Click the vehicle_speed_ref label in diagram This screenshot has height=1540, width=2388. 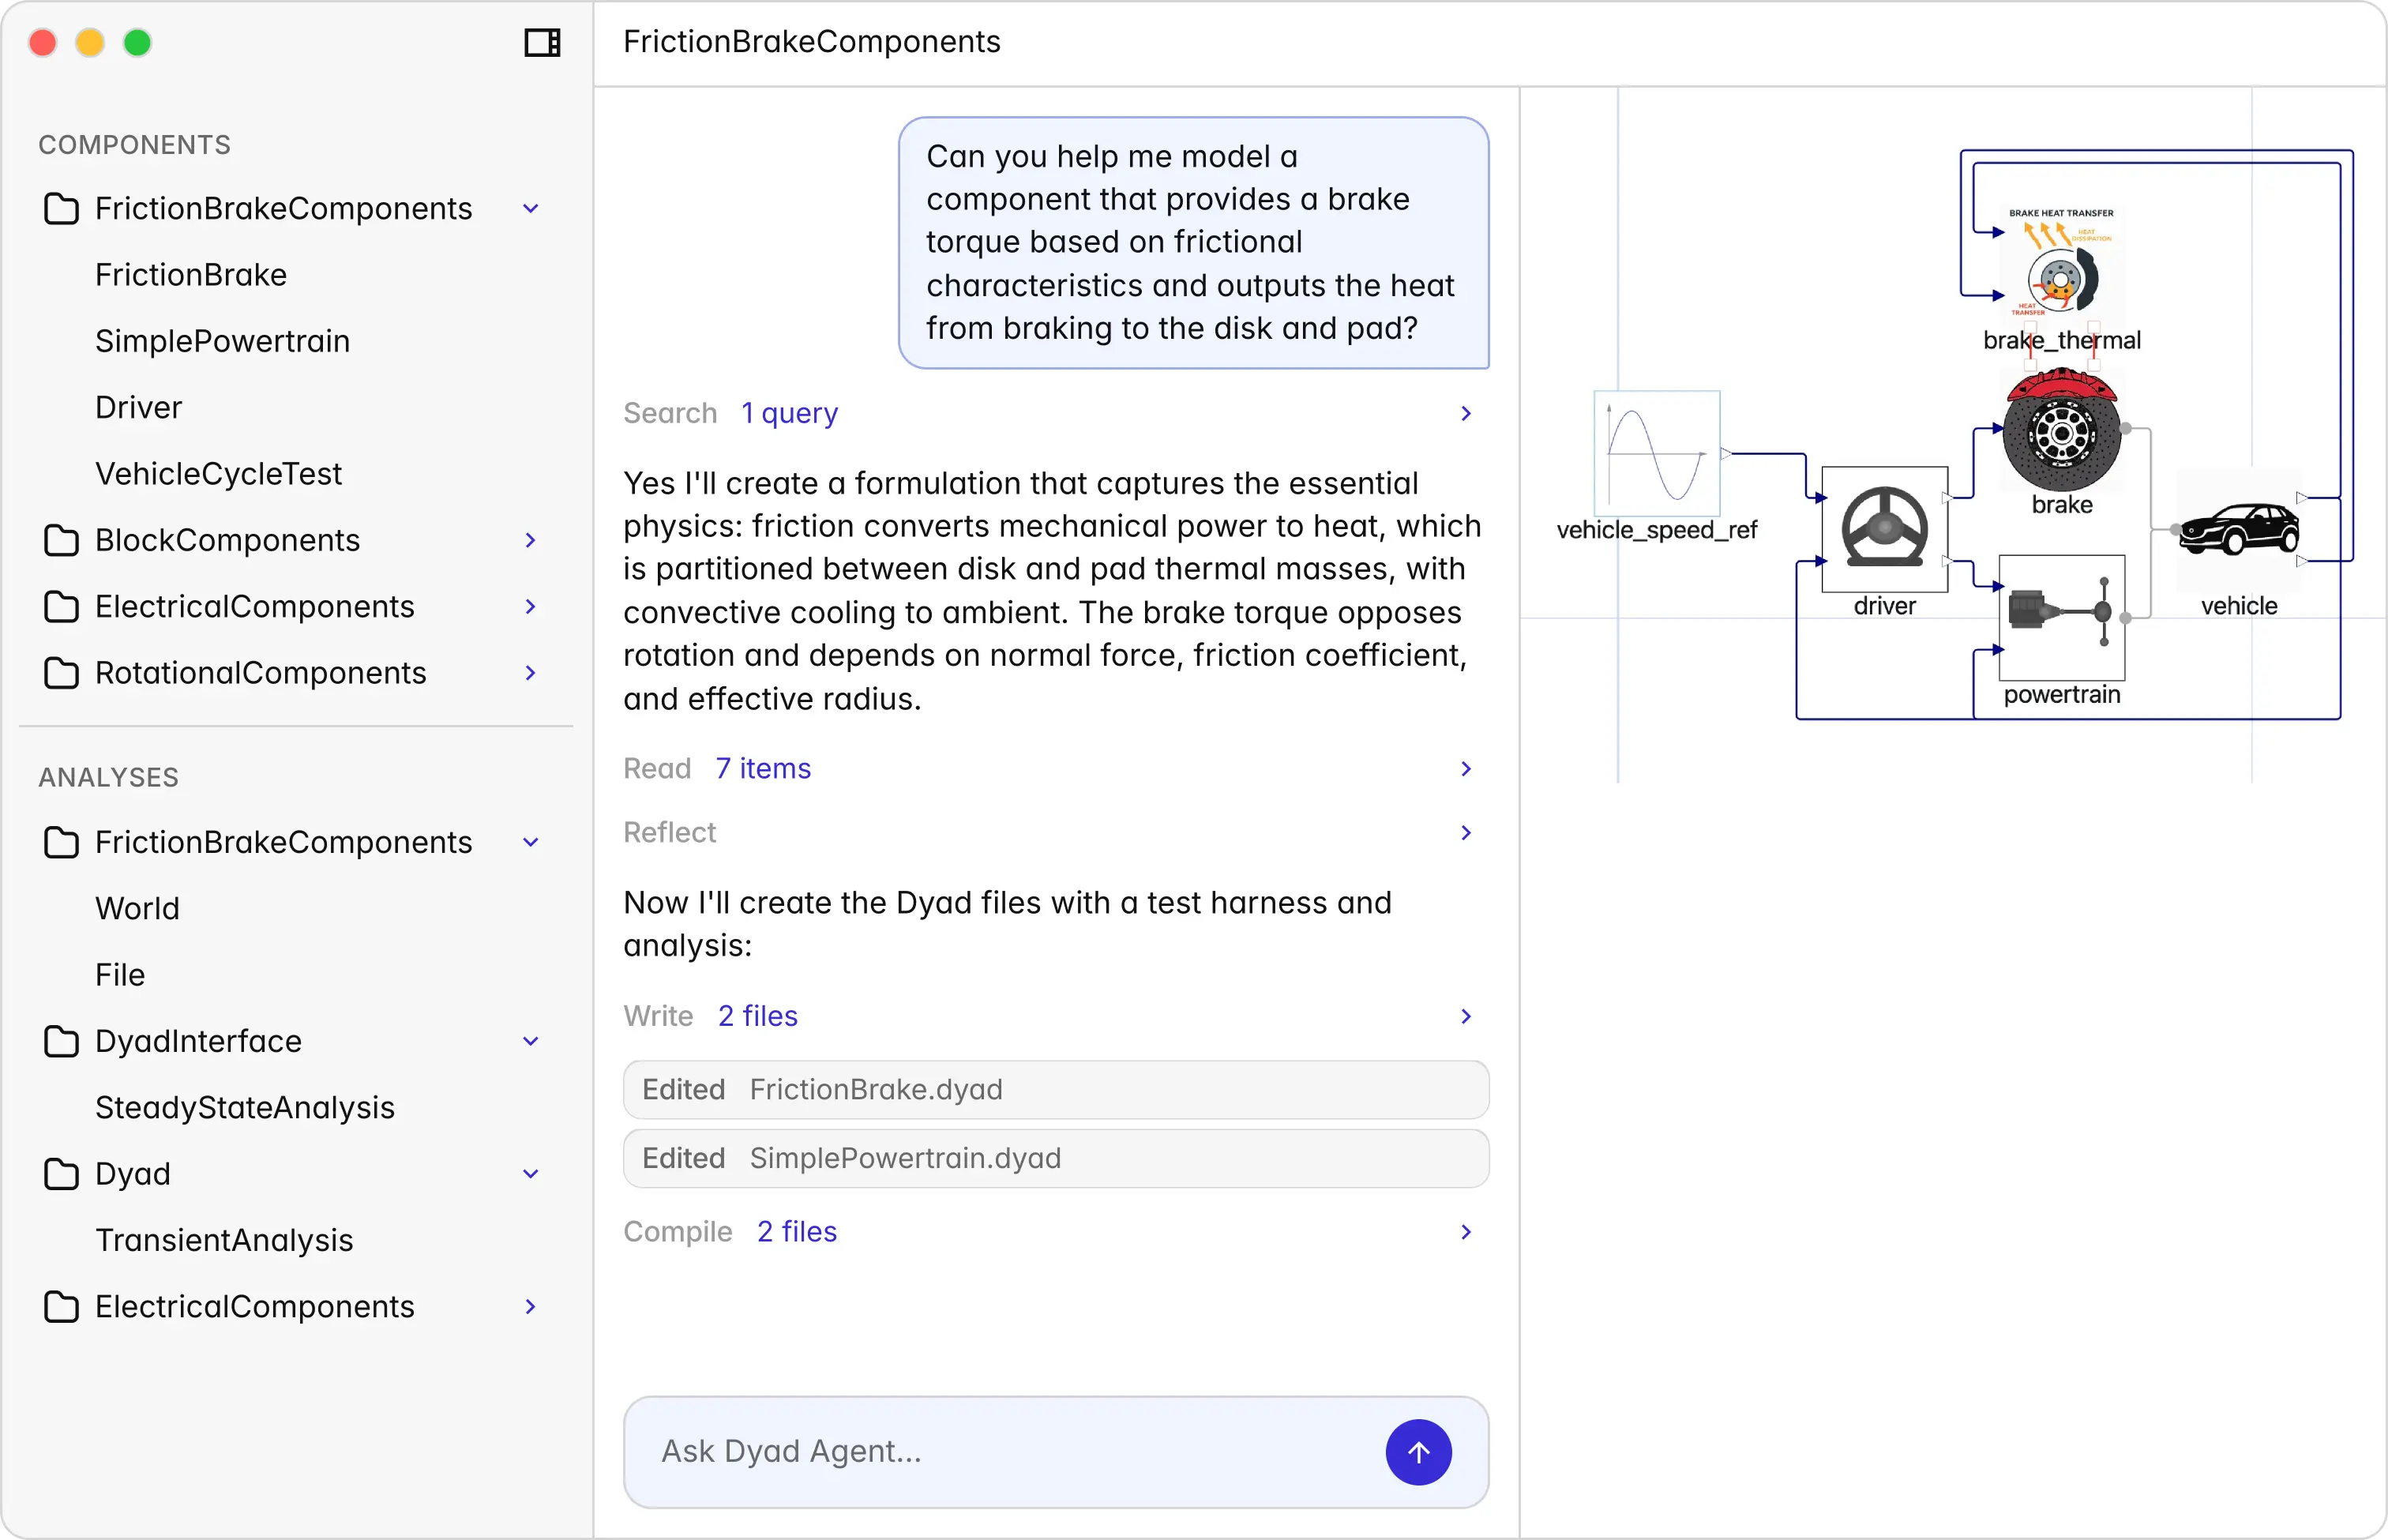click(1656, 530)
